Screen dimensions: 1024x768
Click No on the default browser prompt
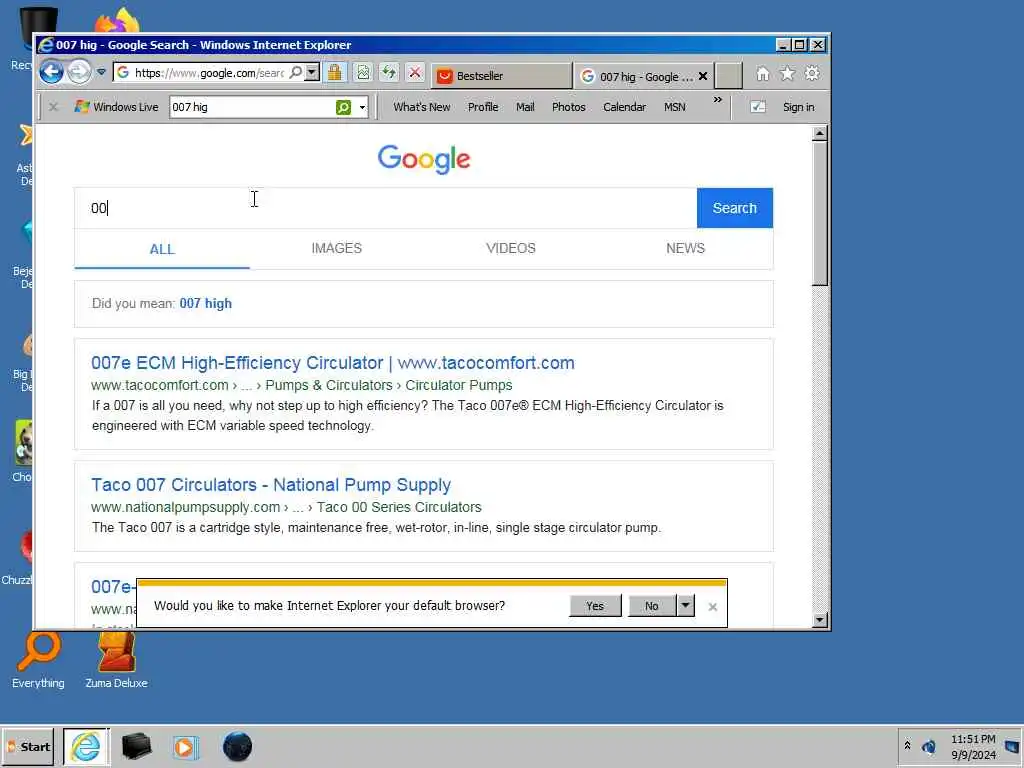[652, 606]
